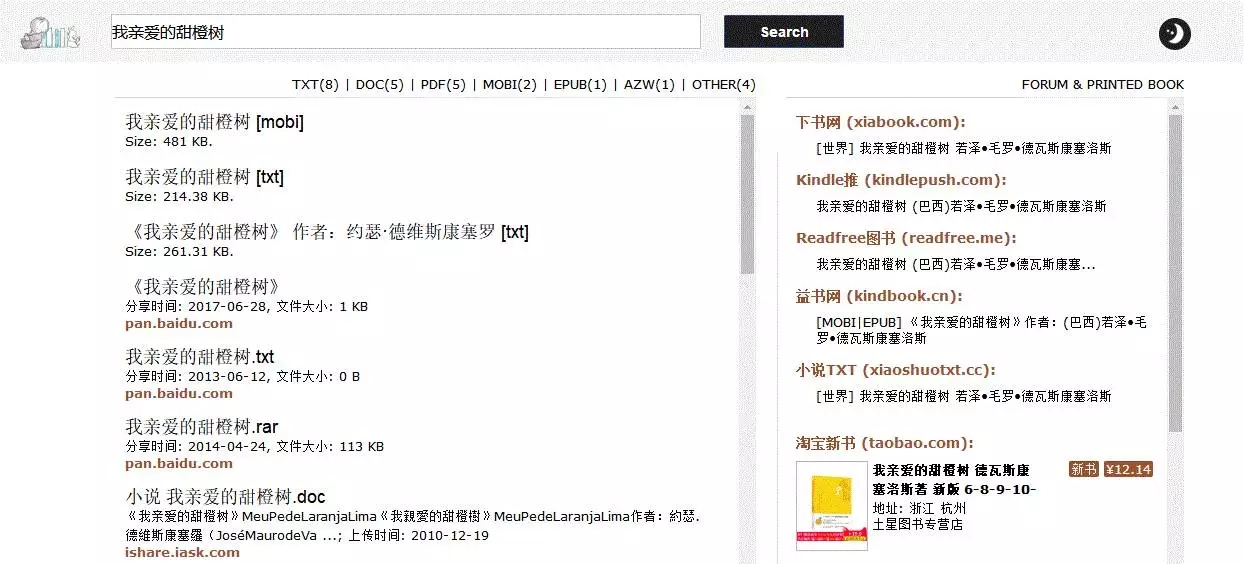Show MOBI(2) format results
The height and width of the screenshot is (564, 1244).
point(509,85)
